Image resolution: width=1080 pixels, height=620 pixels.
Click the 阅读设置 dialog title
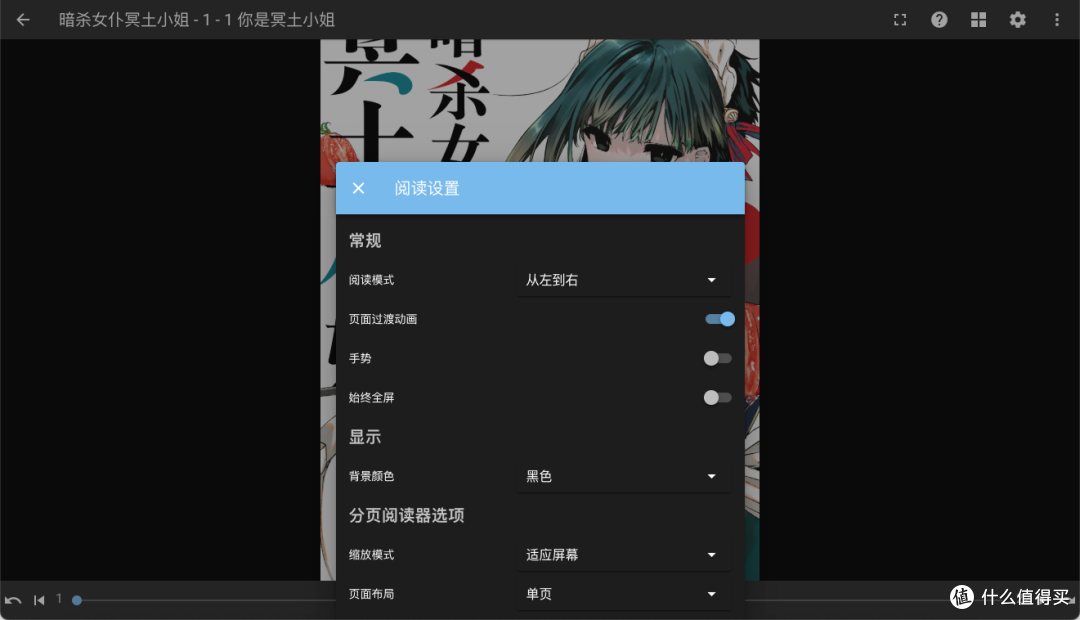(426, 188)
